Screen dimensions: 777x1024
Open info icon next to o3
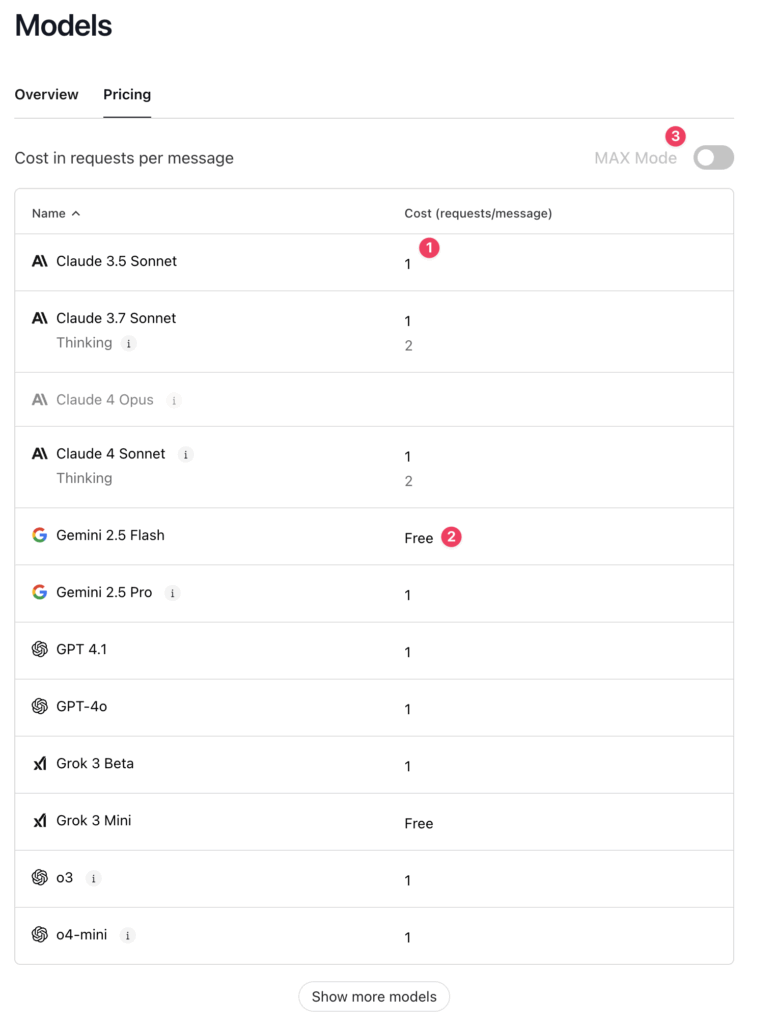pyautogui.click(x=93, y=878)
